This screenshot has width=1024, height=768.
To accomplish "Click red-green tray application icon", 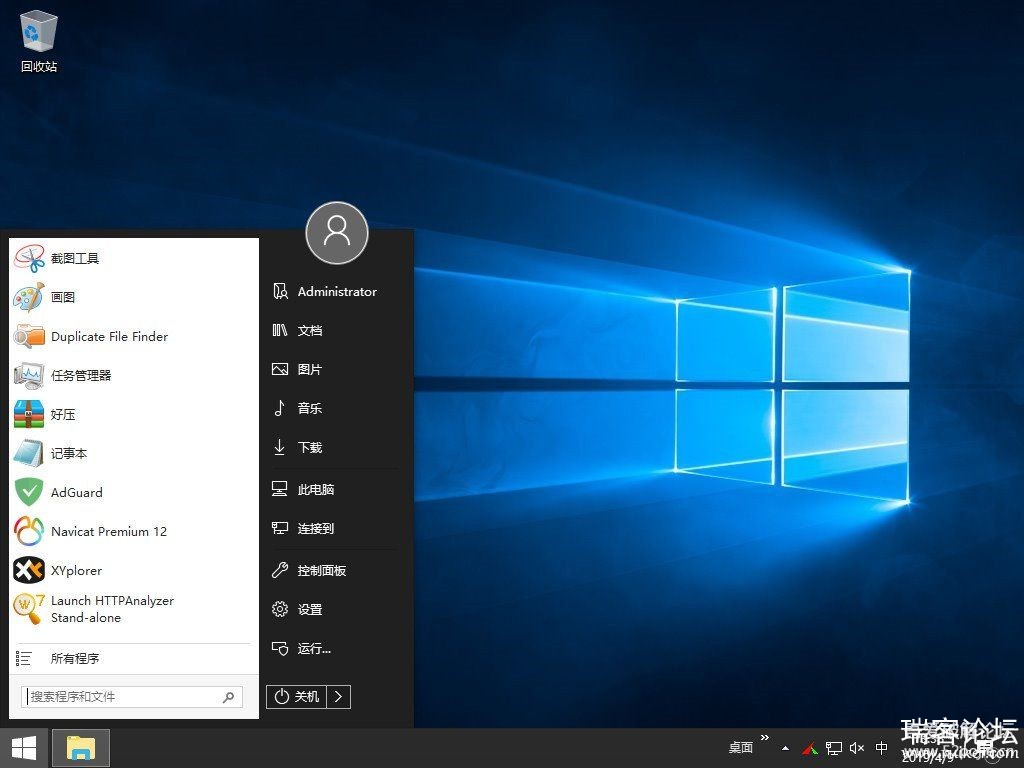I will (x=810, y=748).
